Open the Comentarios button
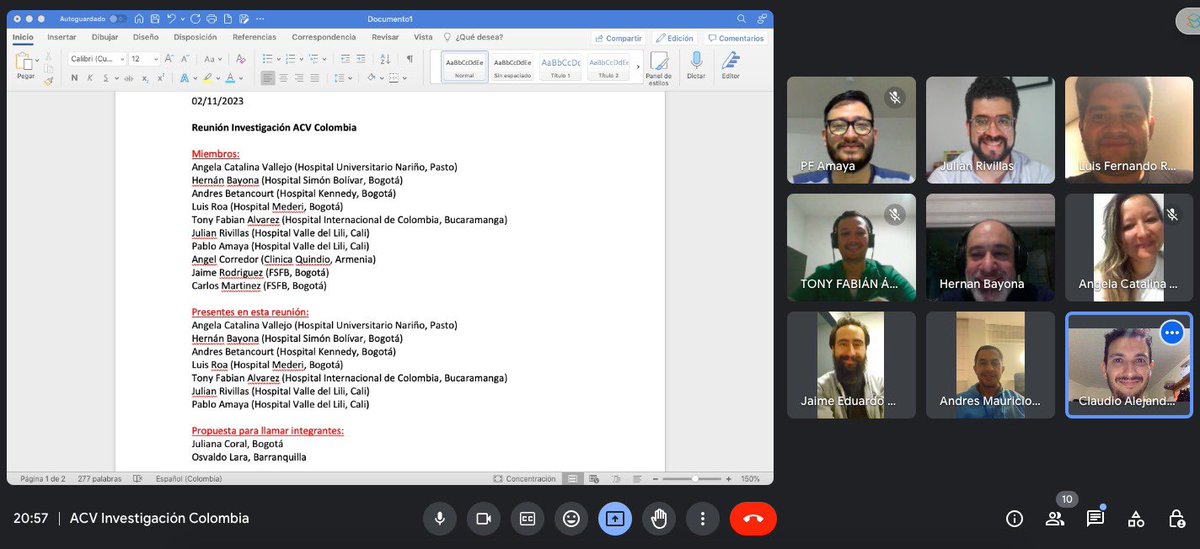This screenshot has height=549, width=1200. [x=736, y=38]
